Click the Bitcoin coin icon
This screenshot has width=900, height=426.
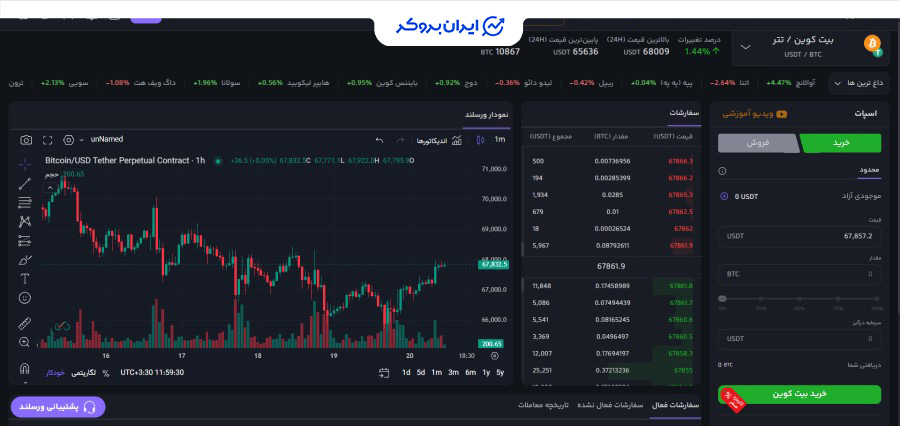tap(872, 44)
